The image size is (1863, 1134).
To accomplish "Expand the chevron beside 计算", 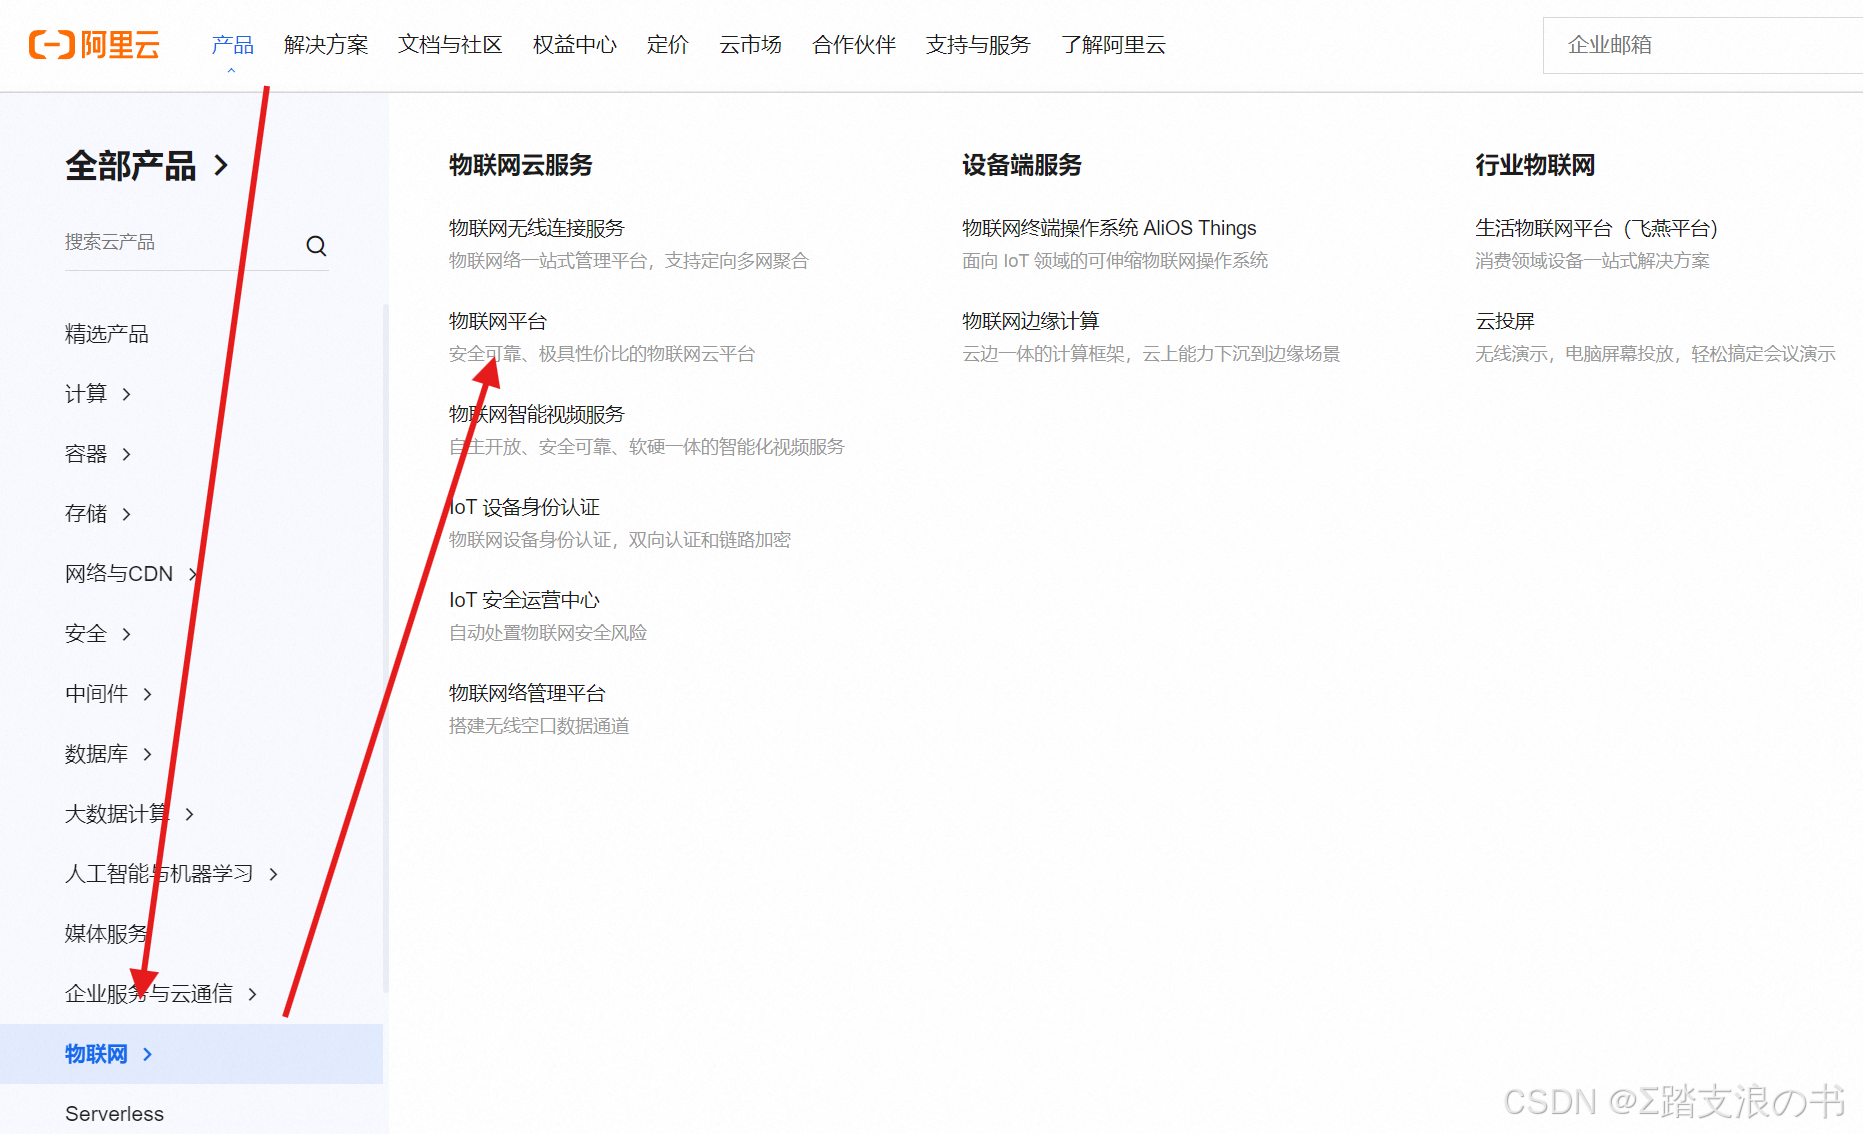I will pyautogui.click(x=127, y=394).
